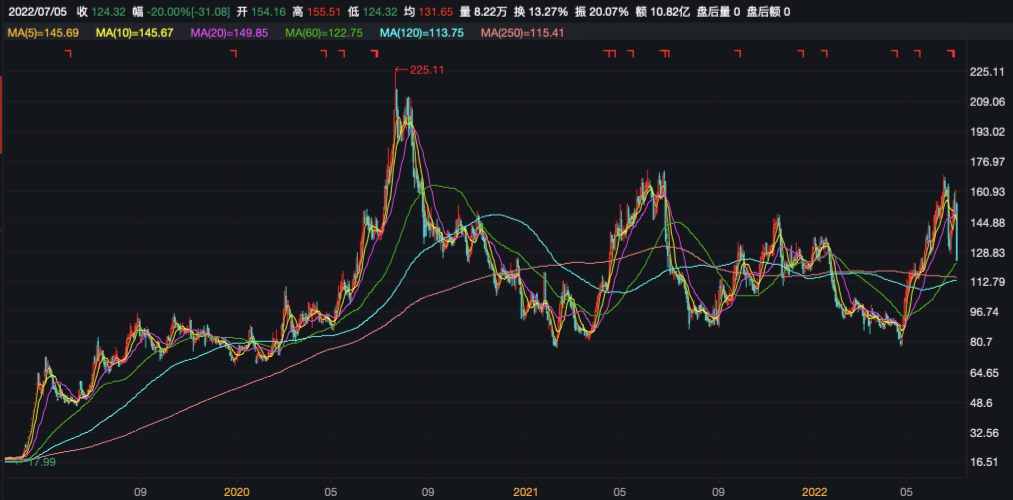Click the leftmost red event flag above chart
The height and width of the screenshot is (500, 1013).
pyautogui.click(x=68, y=54)
